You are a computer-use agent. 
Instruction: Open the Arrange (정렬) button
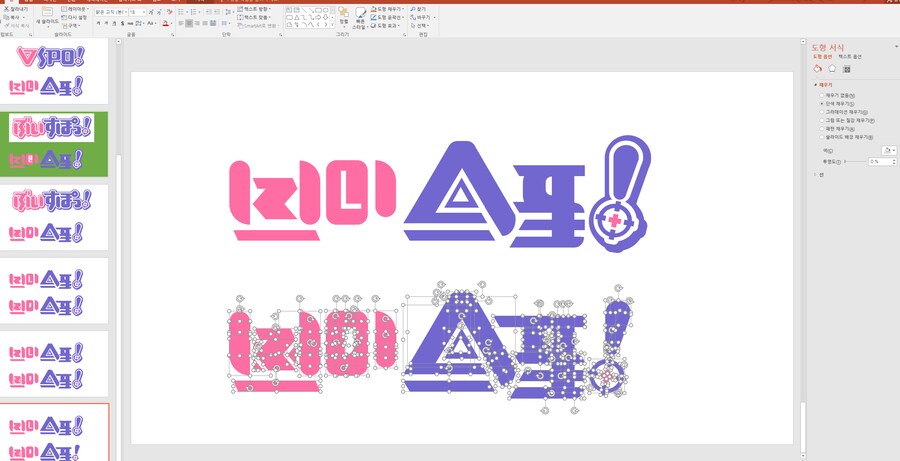(343, 16)
